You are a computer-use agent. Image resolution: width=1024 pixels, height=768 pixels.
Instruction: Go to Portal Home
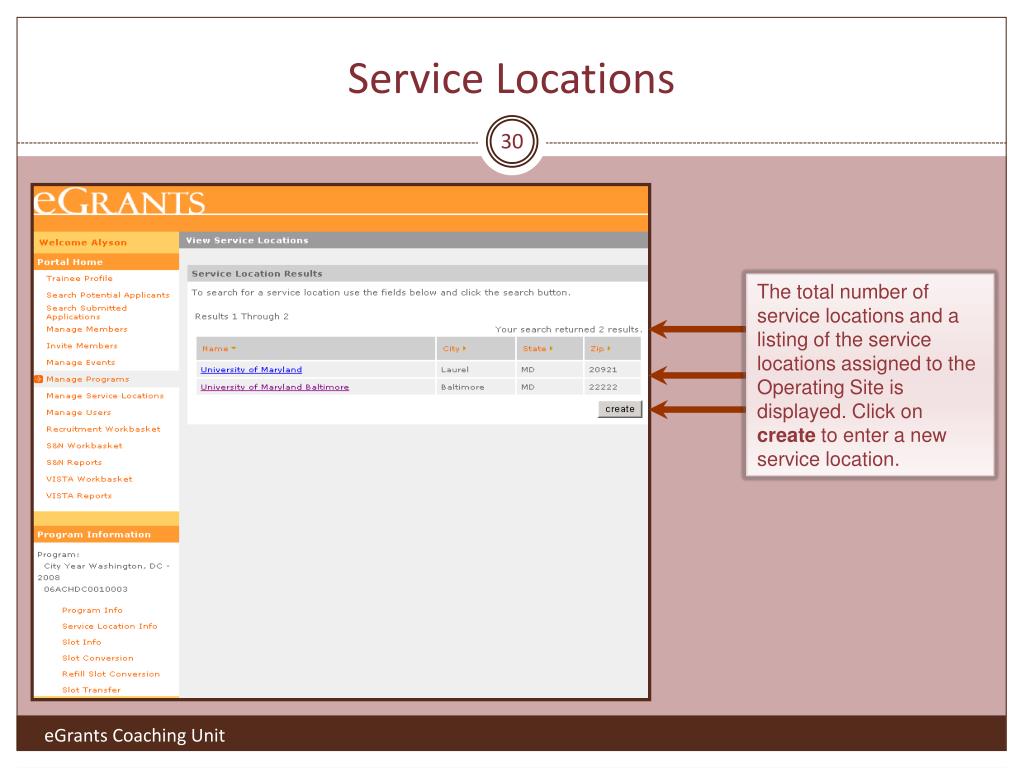[70, 262]
